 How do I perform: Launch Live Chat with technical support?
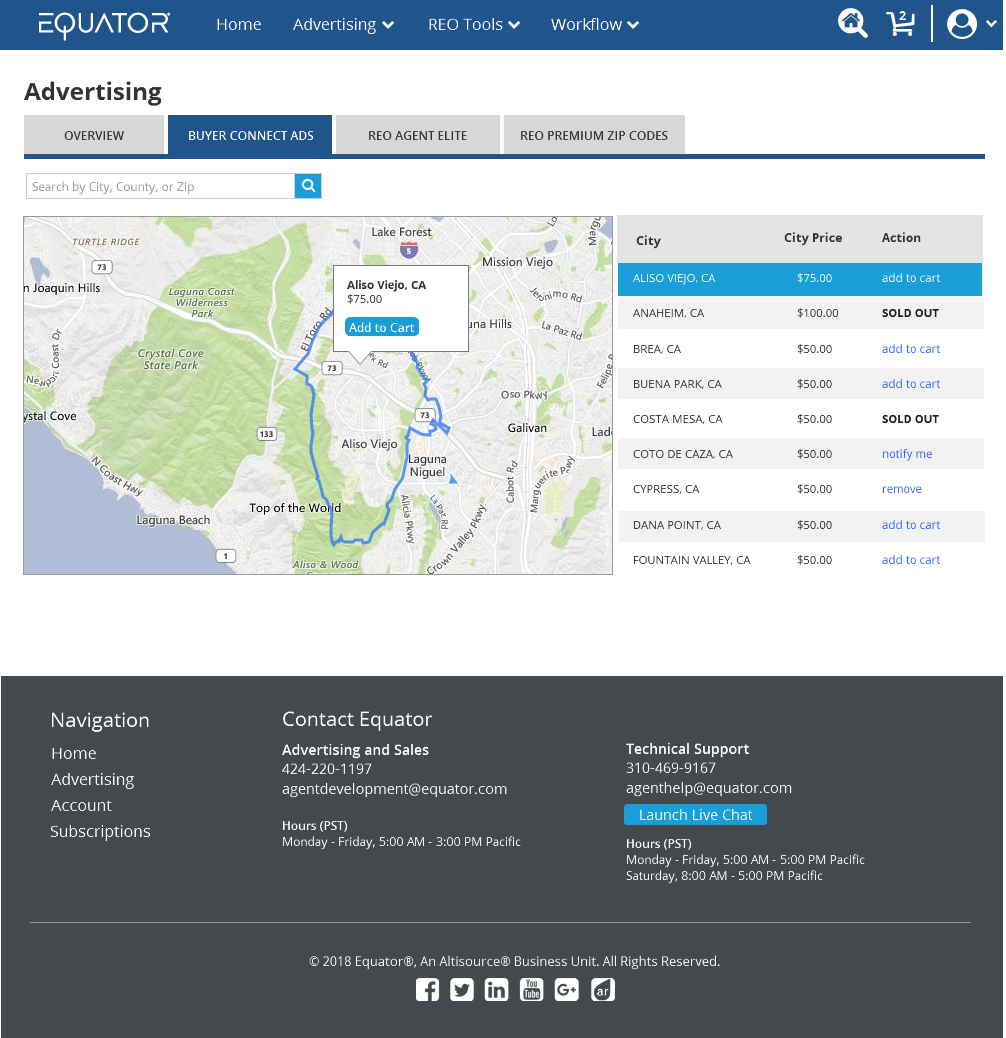point(696,815)
